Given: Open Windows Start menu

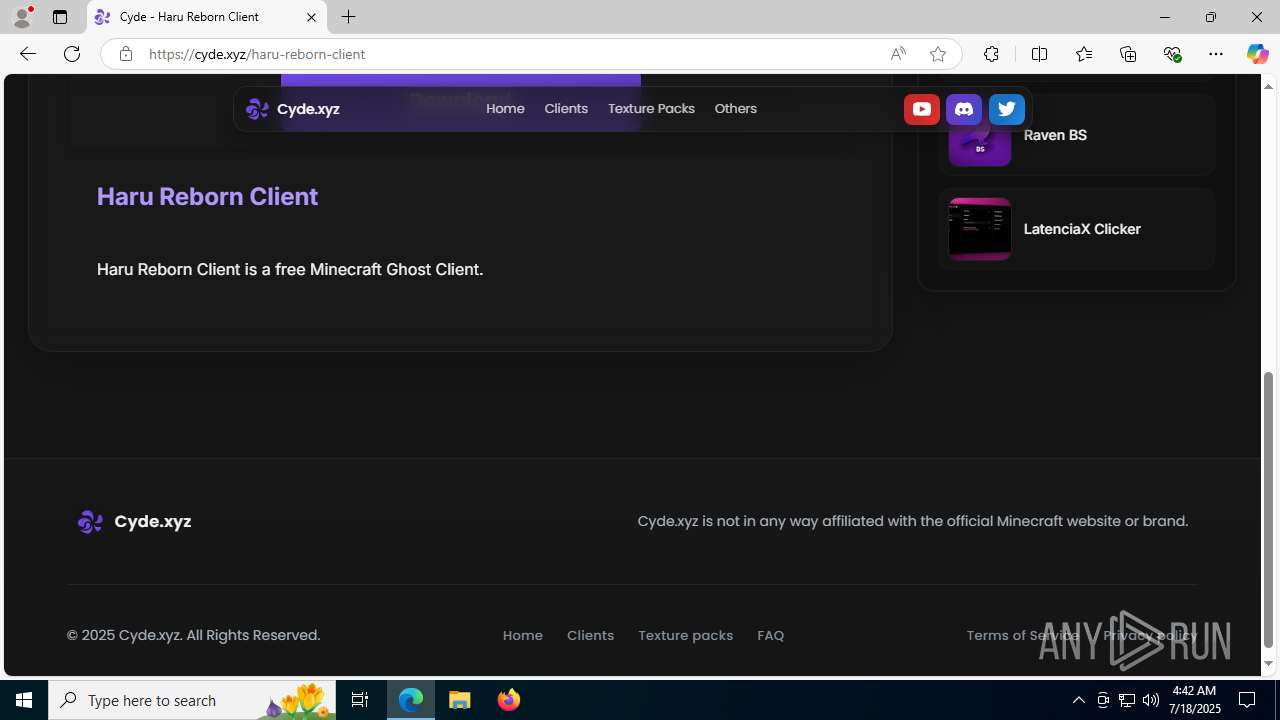Looking at the screenshot, I should (x=24, y=700).
